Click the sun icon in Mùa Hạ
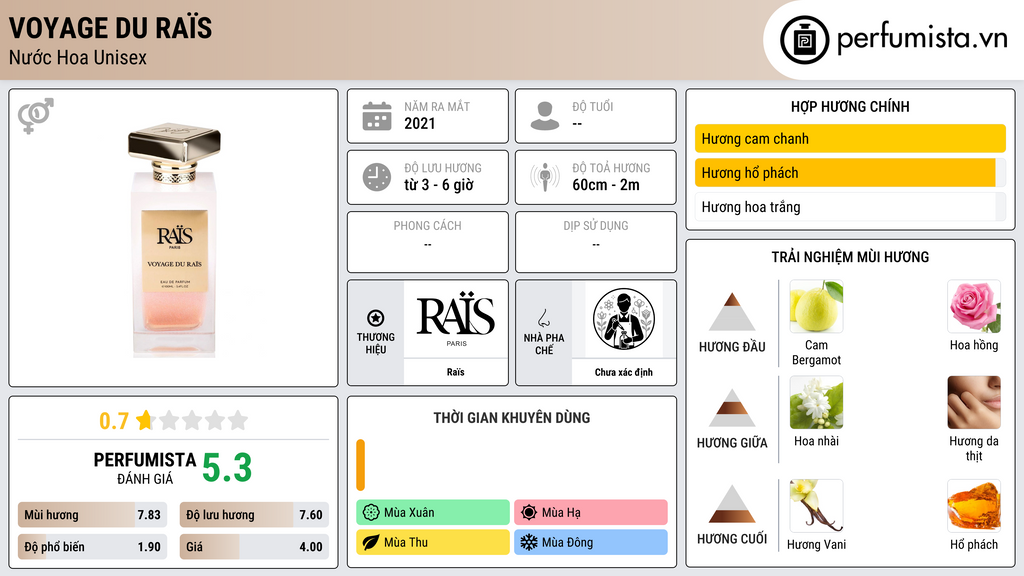Viewport: 1024px width, 576px height. 529,513
